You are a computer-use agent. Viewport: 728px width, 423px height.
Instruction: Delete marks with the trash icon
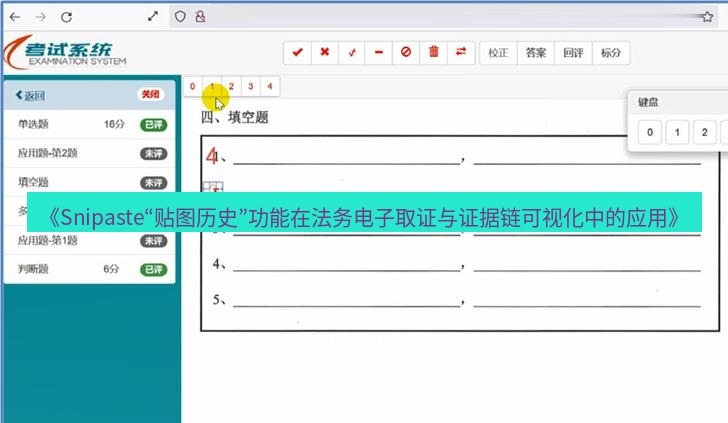click(x=434, y=52)
